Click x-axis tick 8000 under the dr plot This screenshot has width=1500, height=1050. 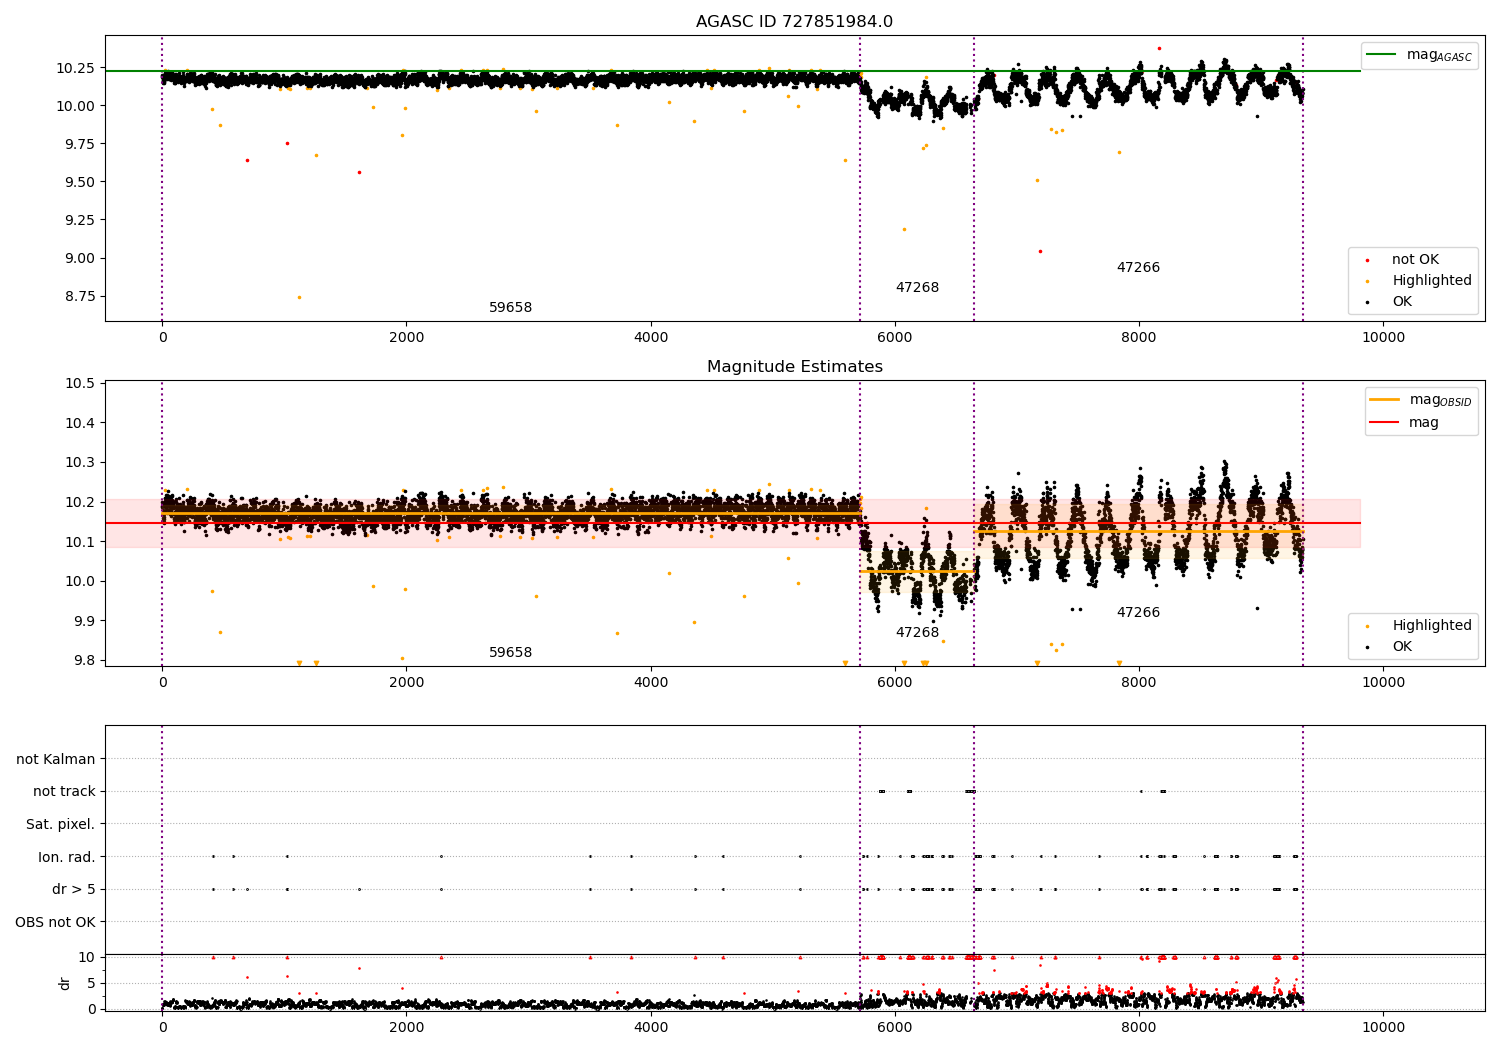coord(1139,1027)
